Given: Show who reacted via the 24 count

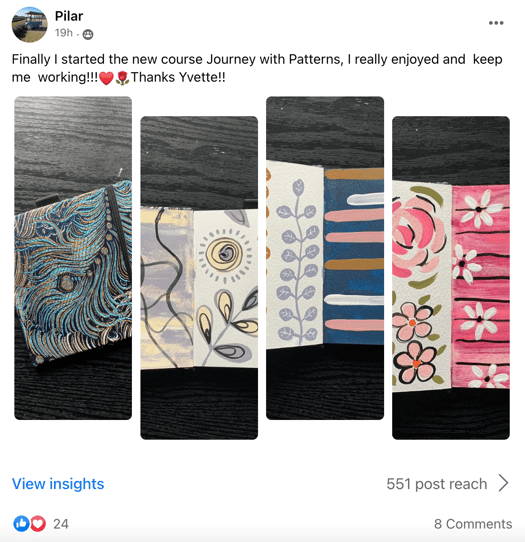Looking at the screenshot, I should tap(60, 524).
